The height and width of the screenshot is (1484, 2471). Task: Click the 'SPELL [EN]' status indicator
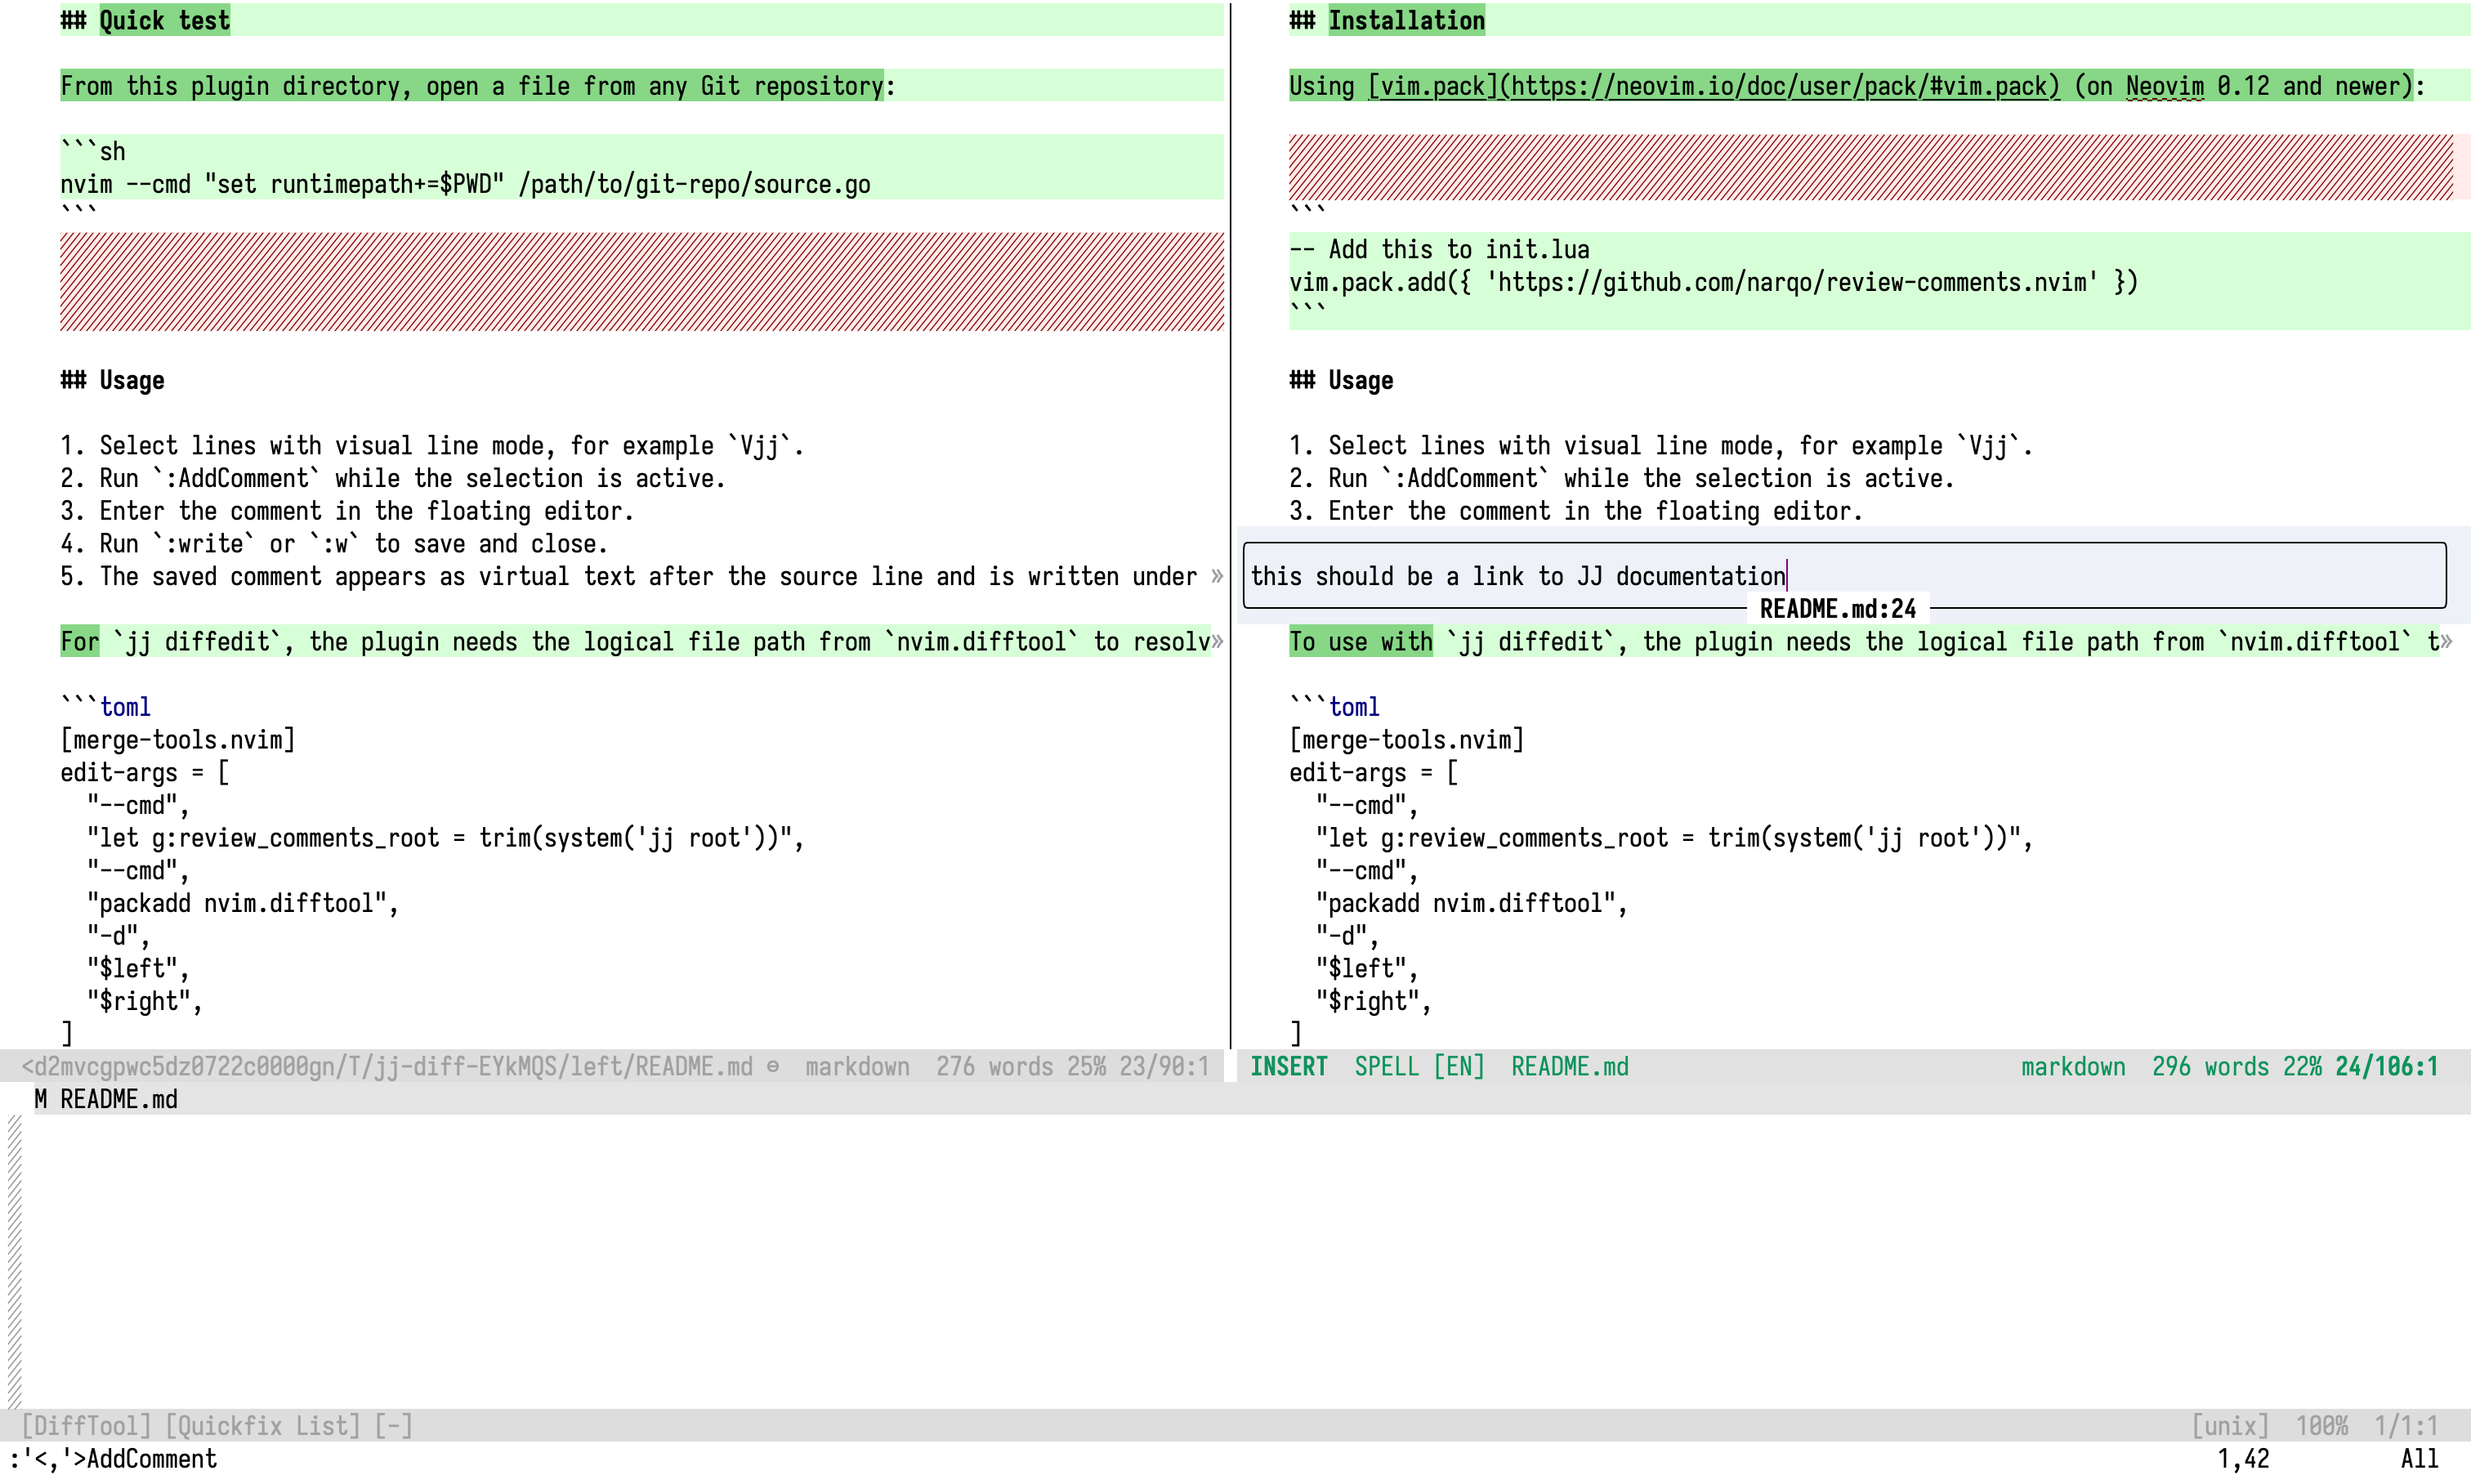(1419, 1067)
